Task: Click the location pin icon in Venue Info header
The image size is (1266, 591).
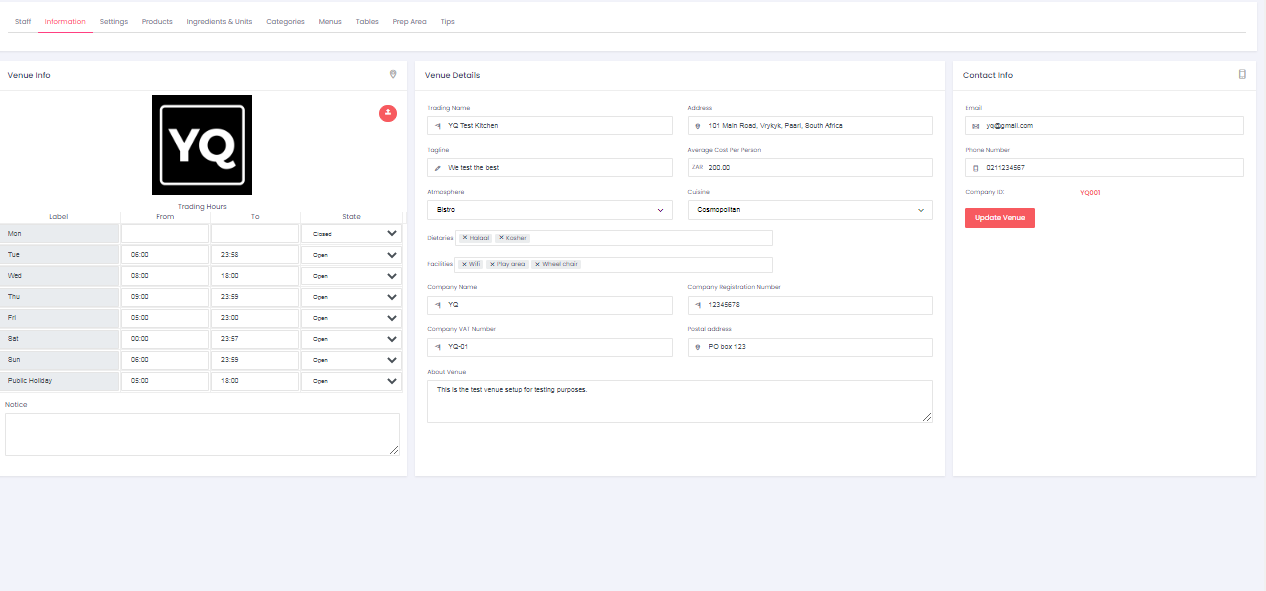Action: [393, 74]
